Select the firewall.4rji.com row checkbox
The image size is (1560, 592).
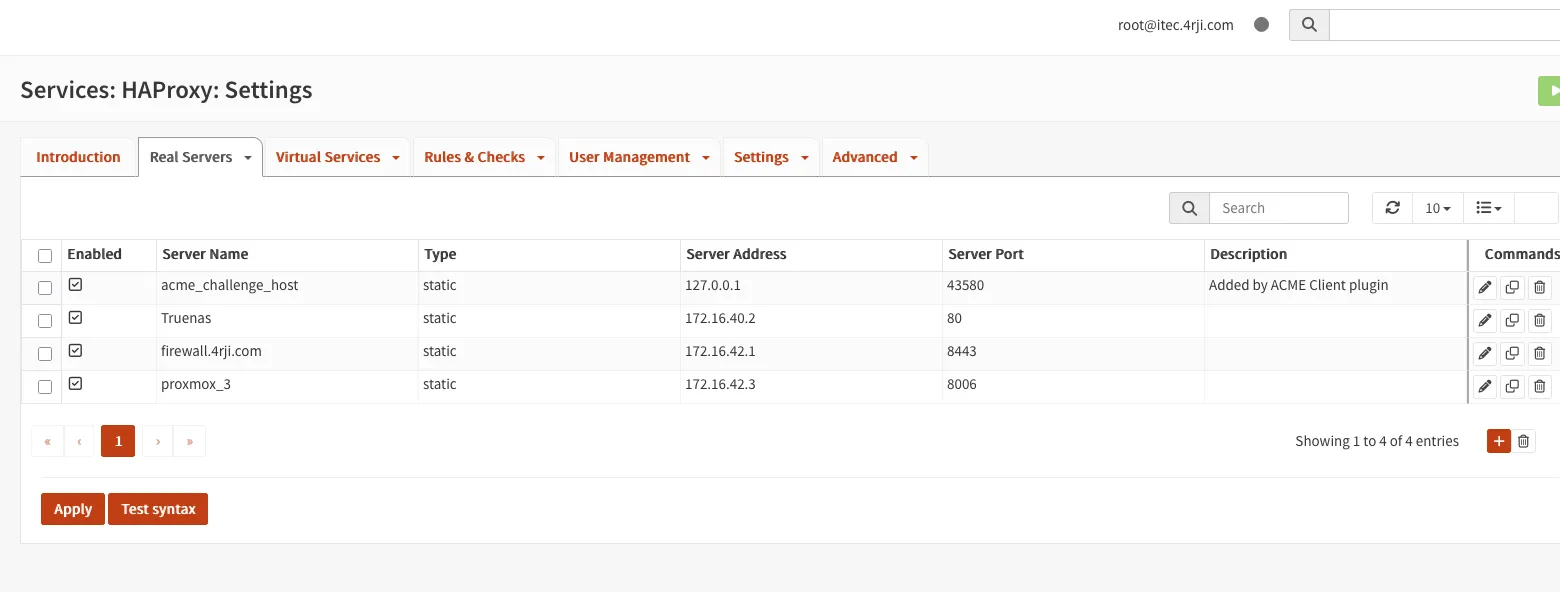point(45,354)
